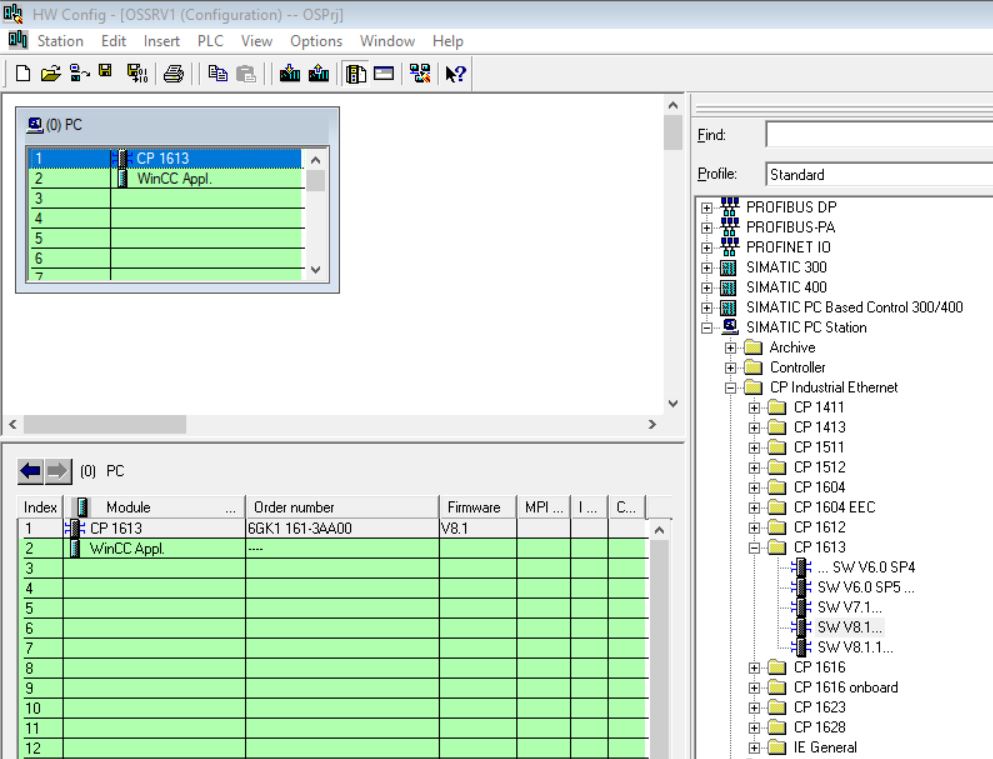Expand the Archive folder node
The width and height of the screenshot is (993, 759).
coord(730,348)
